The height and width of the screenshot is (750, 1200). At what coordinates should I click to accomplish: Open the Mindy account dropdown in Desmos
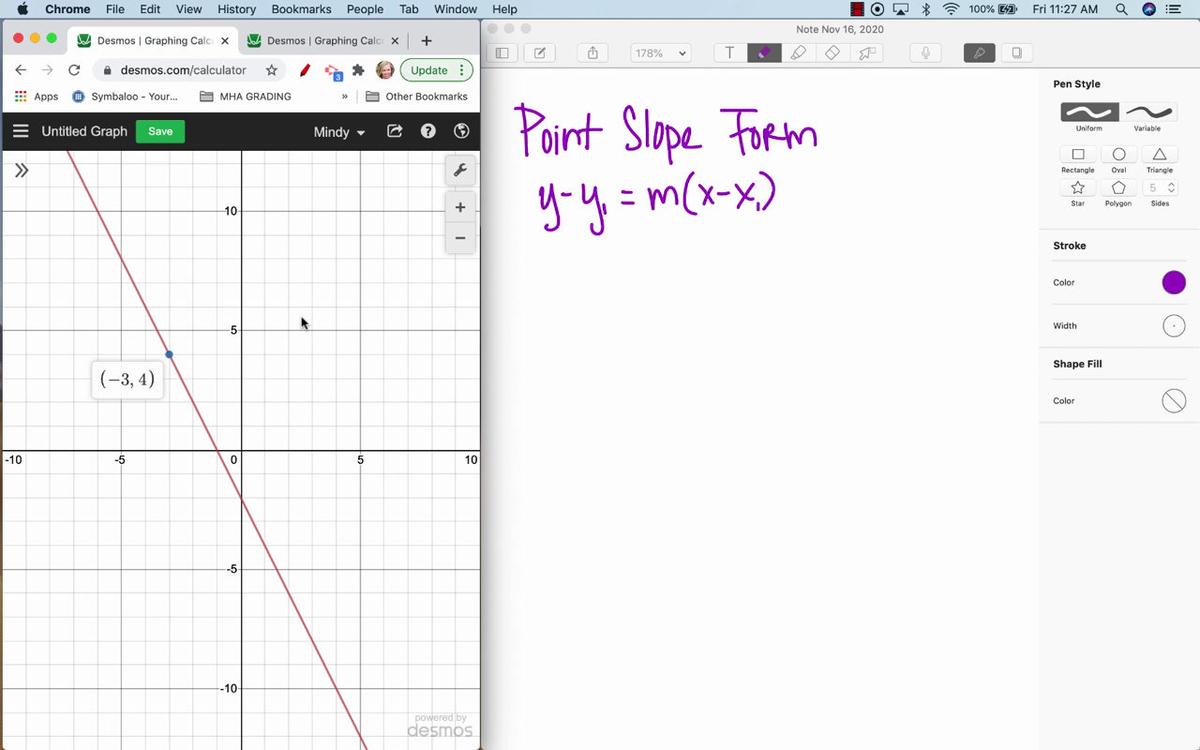click(x=338, y=131)
